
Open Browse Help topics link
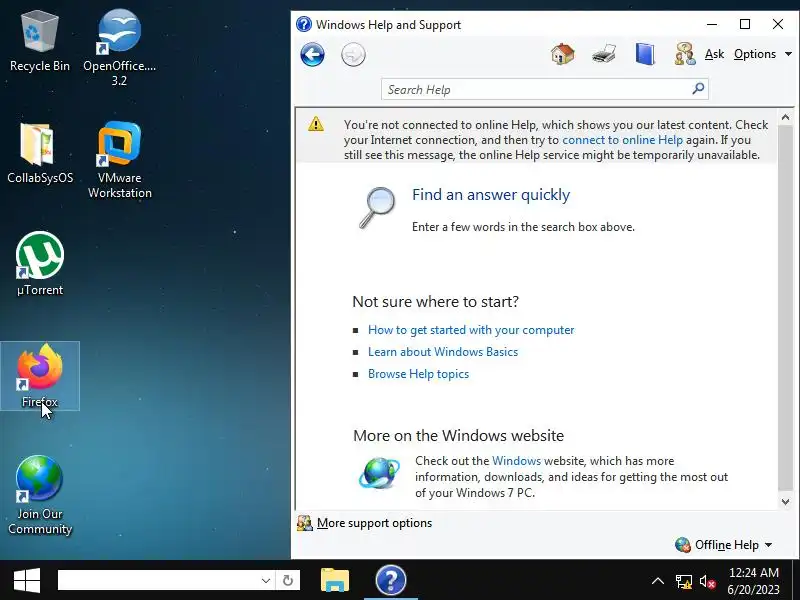point(418,374)
